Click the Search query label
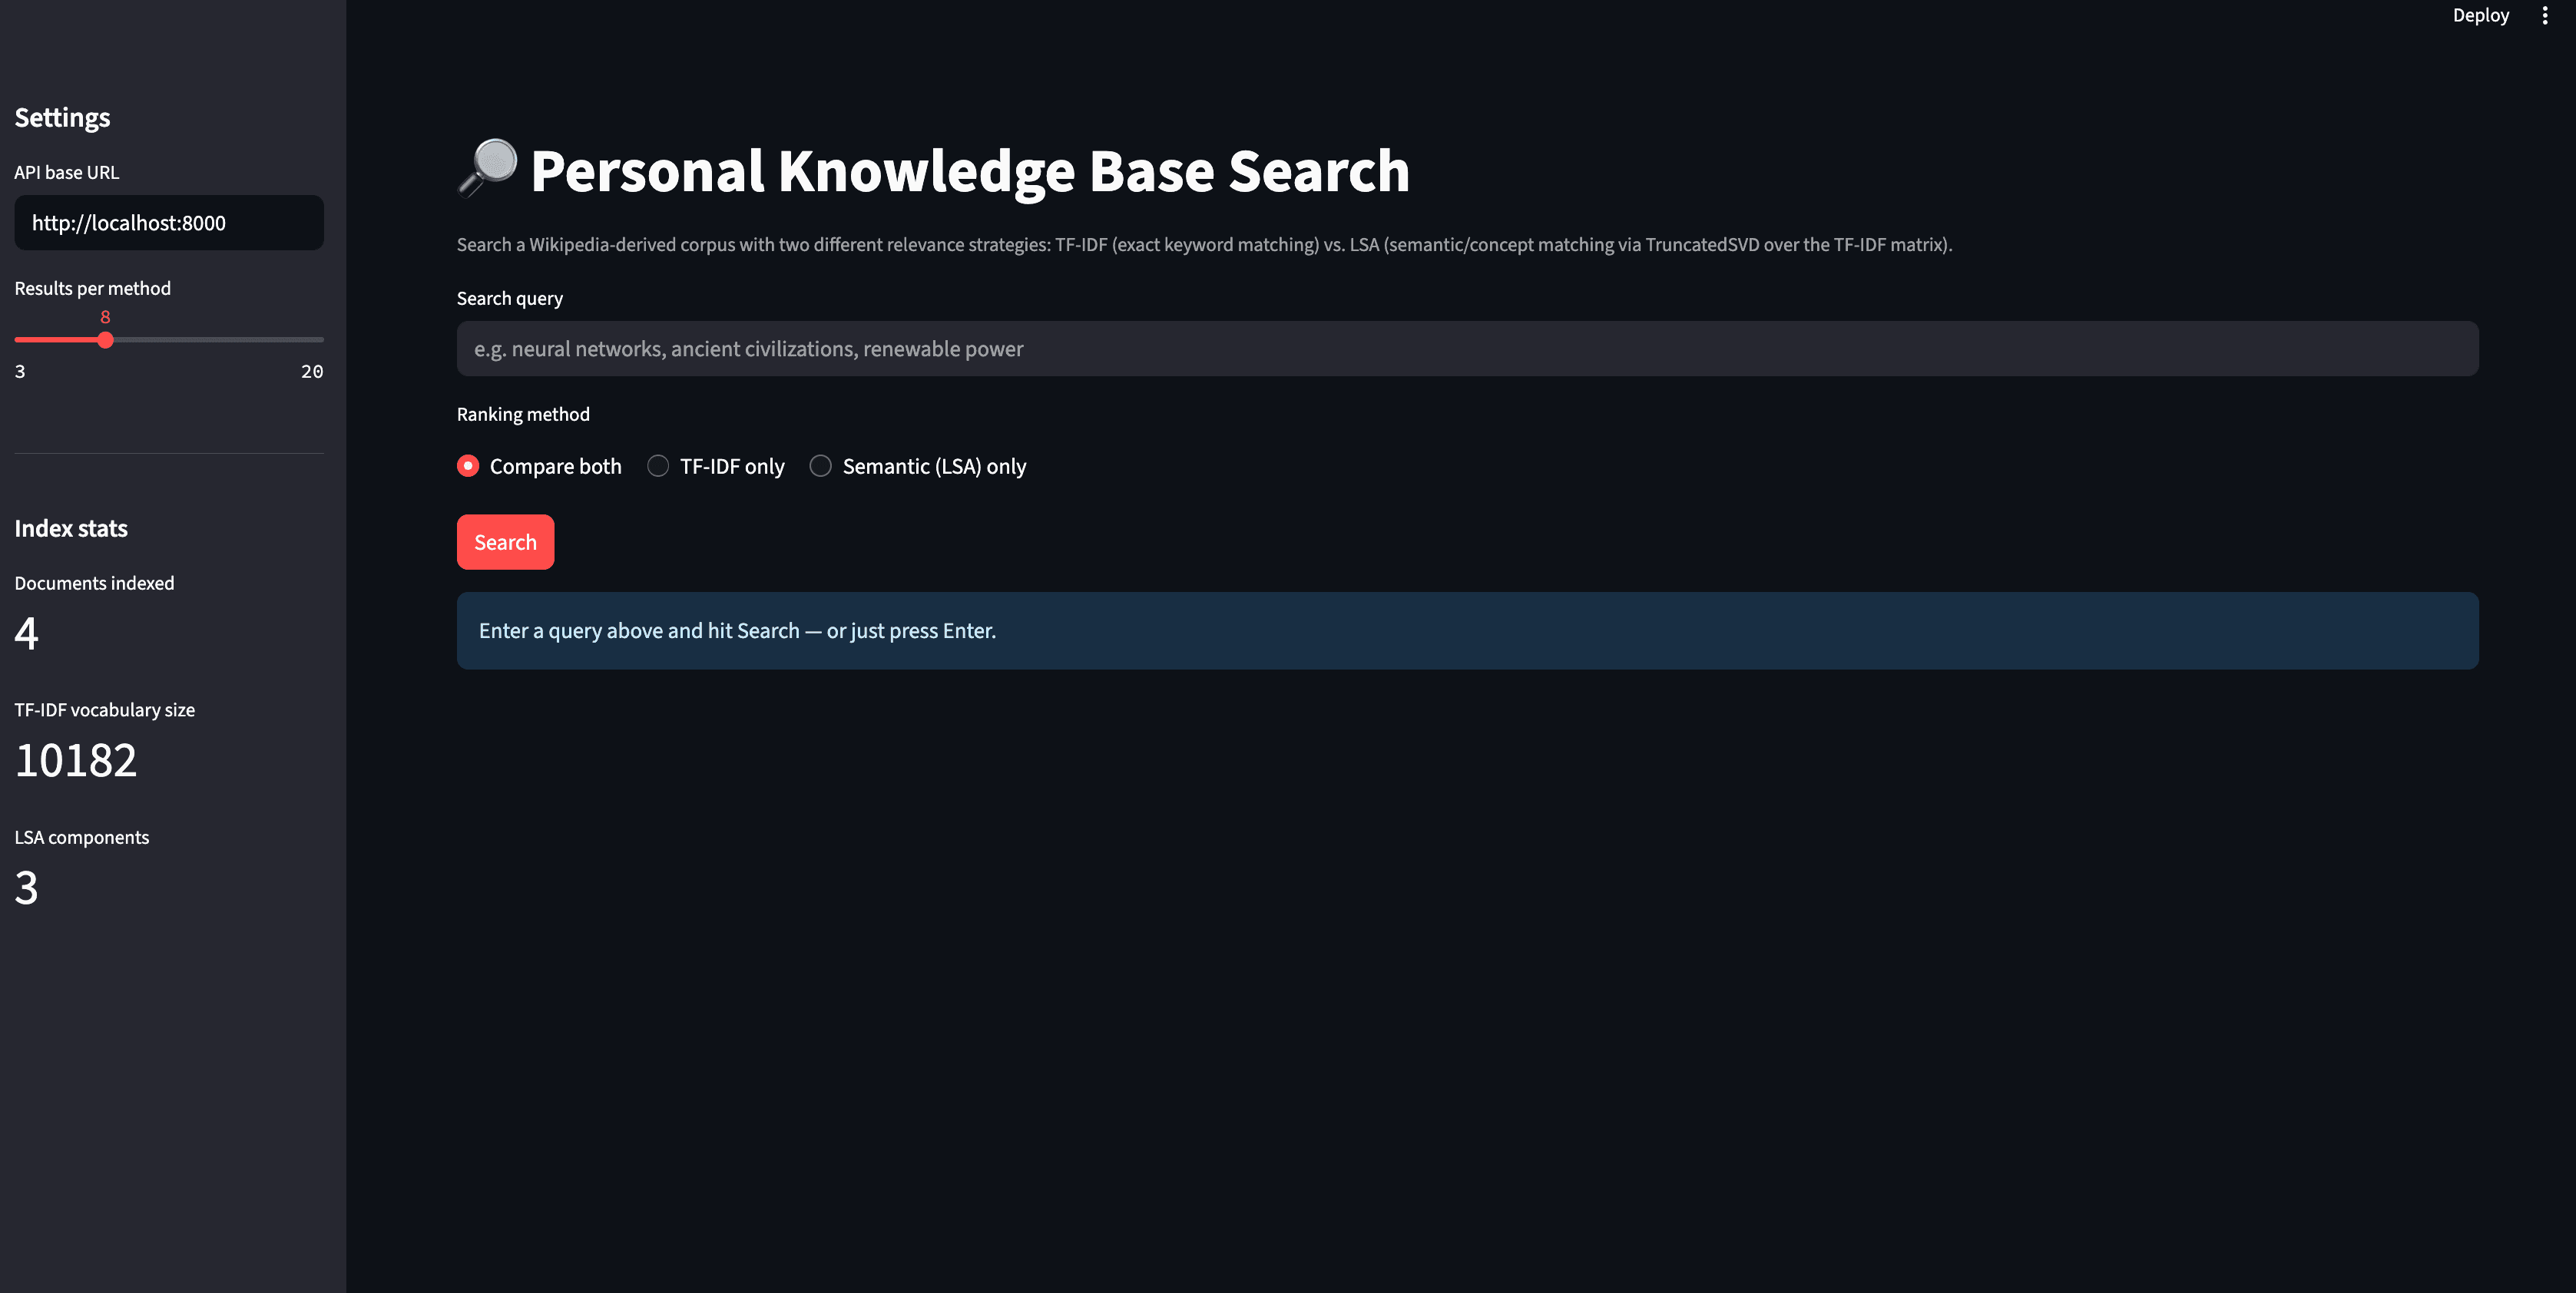The width and height of the screenshot is (2576, 1293). pyautogui.click(x=509, y=298)
